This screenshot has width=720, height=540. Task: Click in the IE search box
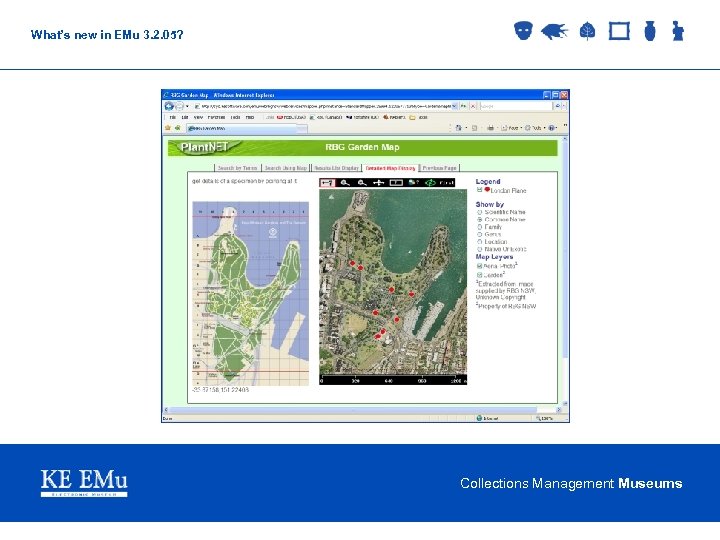[516, 106]
